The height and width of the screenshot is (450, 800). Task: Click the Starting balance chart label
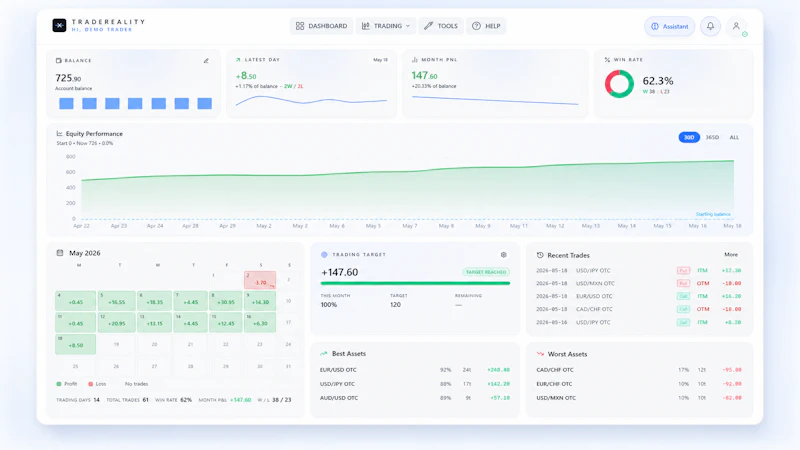pyautogui.click(x=713, y=214)
